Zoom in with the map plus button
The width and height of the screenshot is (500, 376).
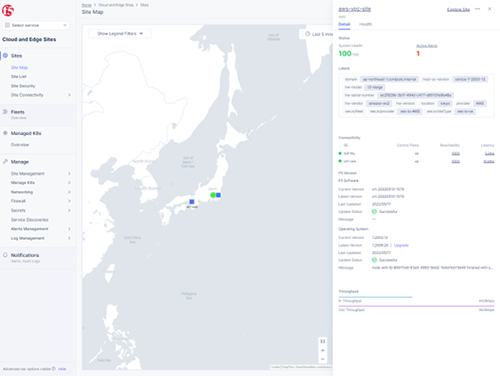point(323,350)
